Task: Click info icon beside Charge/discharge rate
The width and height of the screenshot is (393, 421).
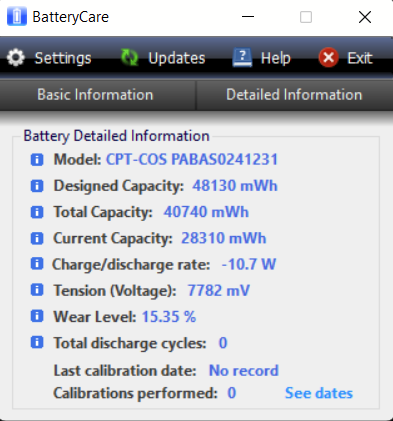Action: pyautogui.click(x=37, y=264)
